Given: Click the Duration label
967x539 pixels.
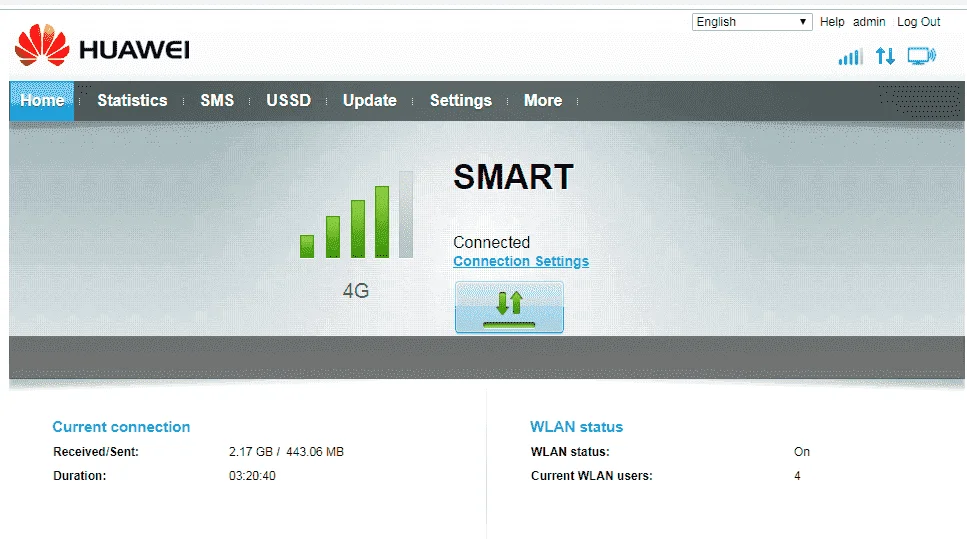Looking at the screenshot, I should click(80, 476).
